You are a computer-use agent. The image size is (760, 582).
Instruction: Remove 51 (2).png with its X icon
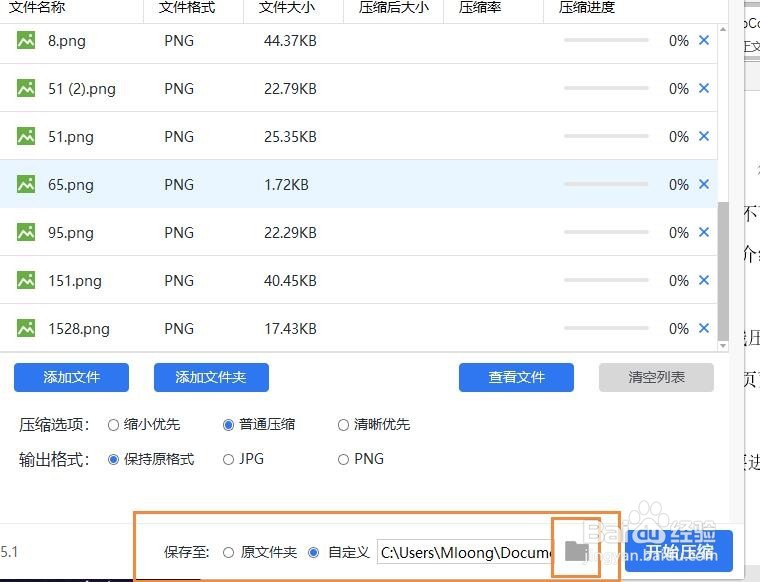coord(704,88)
